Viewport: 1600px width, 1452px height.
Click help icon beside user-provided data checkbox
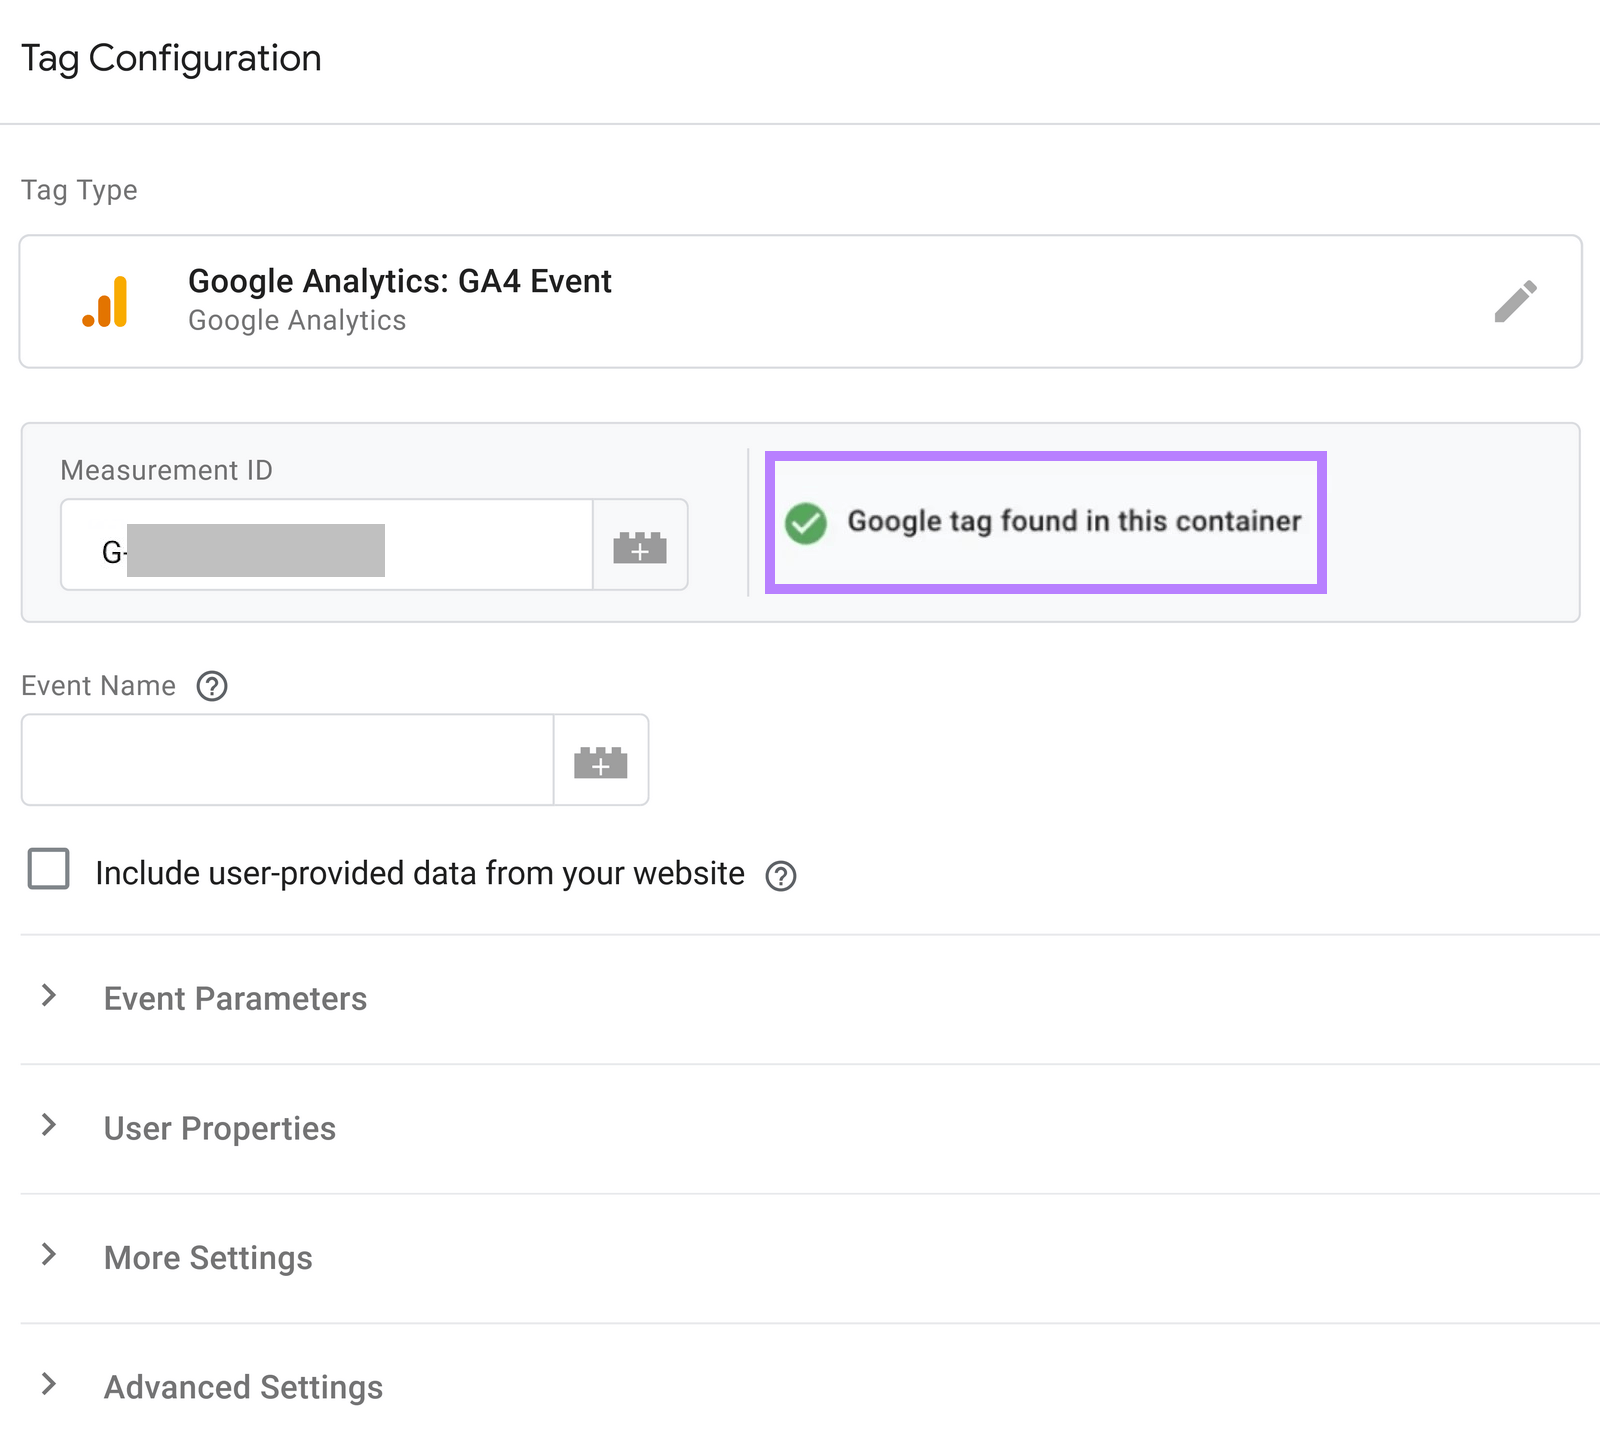(x=783, y=874)
